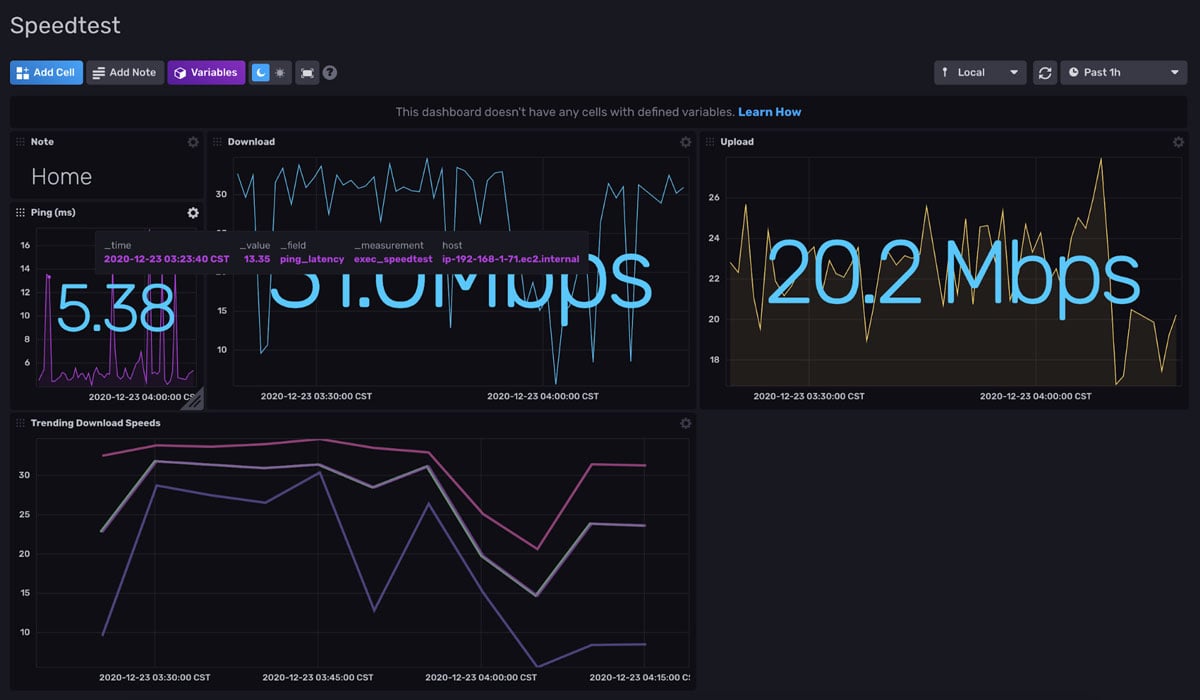The width and height of the screenshot is (1200, 700).
Task: Refresh dashboard data with the refresh icon
Action: (x=1043, y=72)
